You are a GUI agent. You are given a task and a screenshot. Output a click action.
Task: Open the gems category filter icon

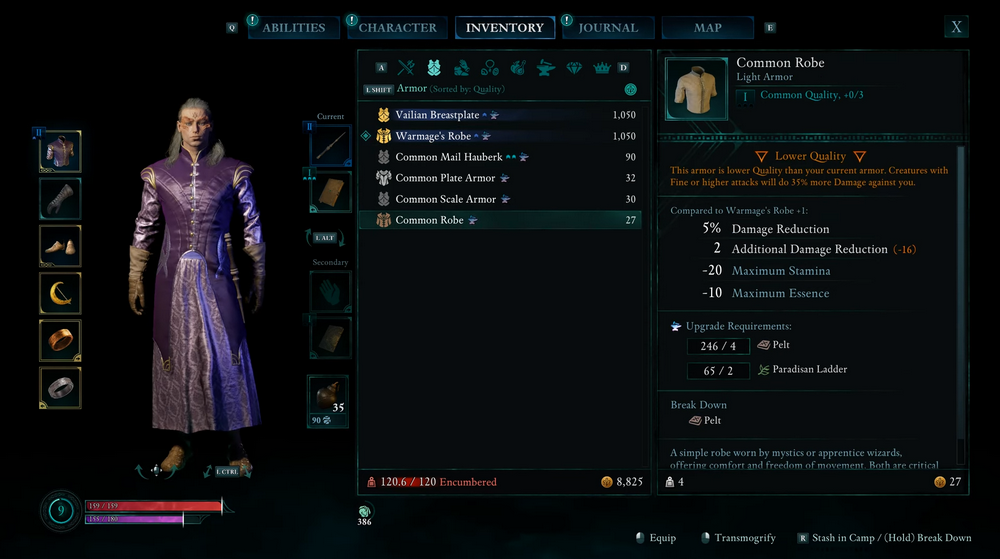tap(574, 68)
